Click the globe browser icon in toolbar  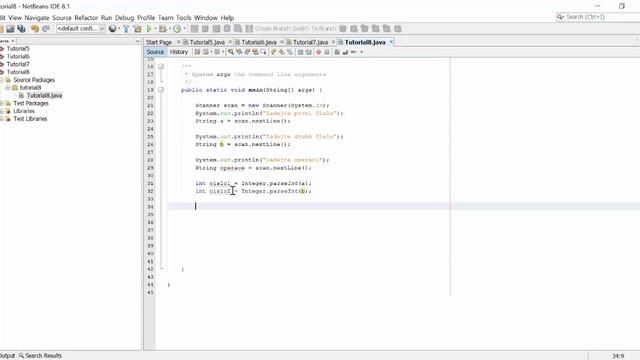tap(112, 29)
